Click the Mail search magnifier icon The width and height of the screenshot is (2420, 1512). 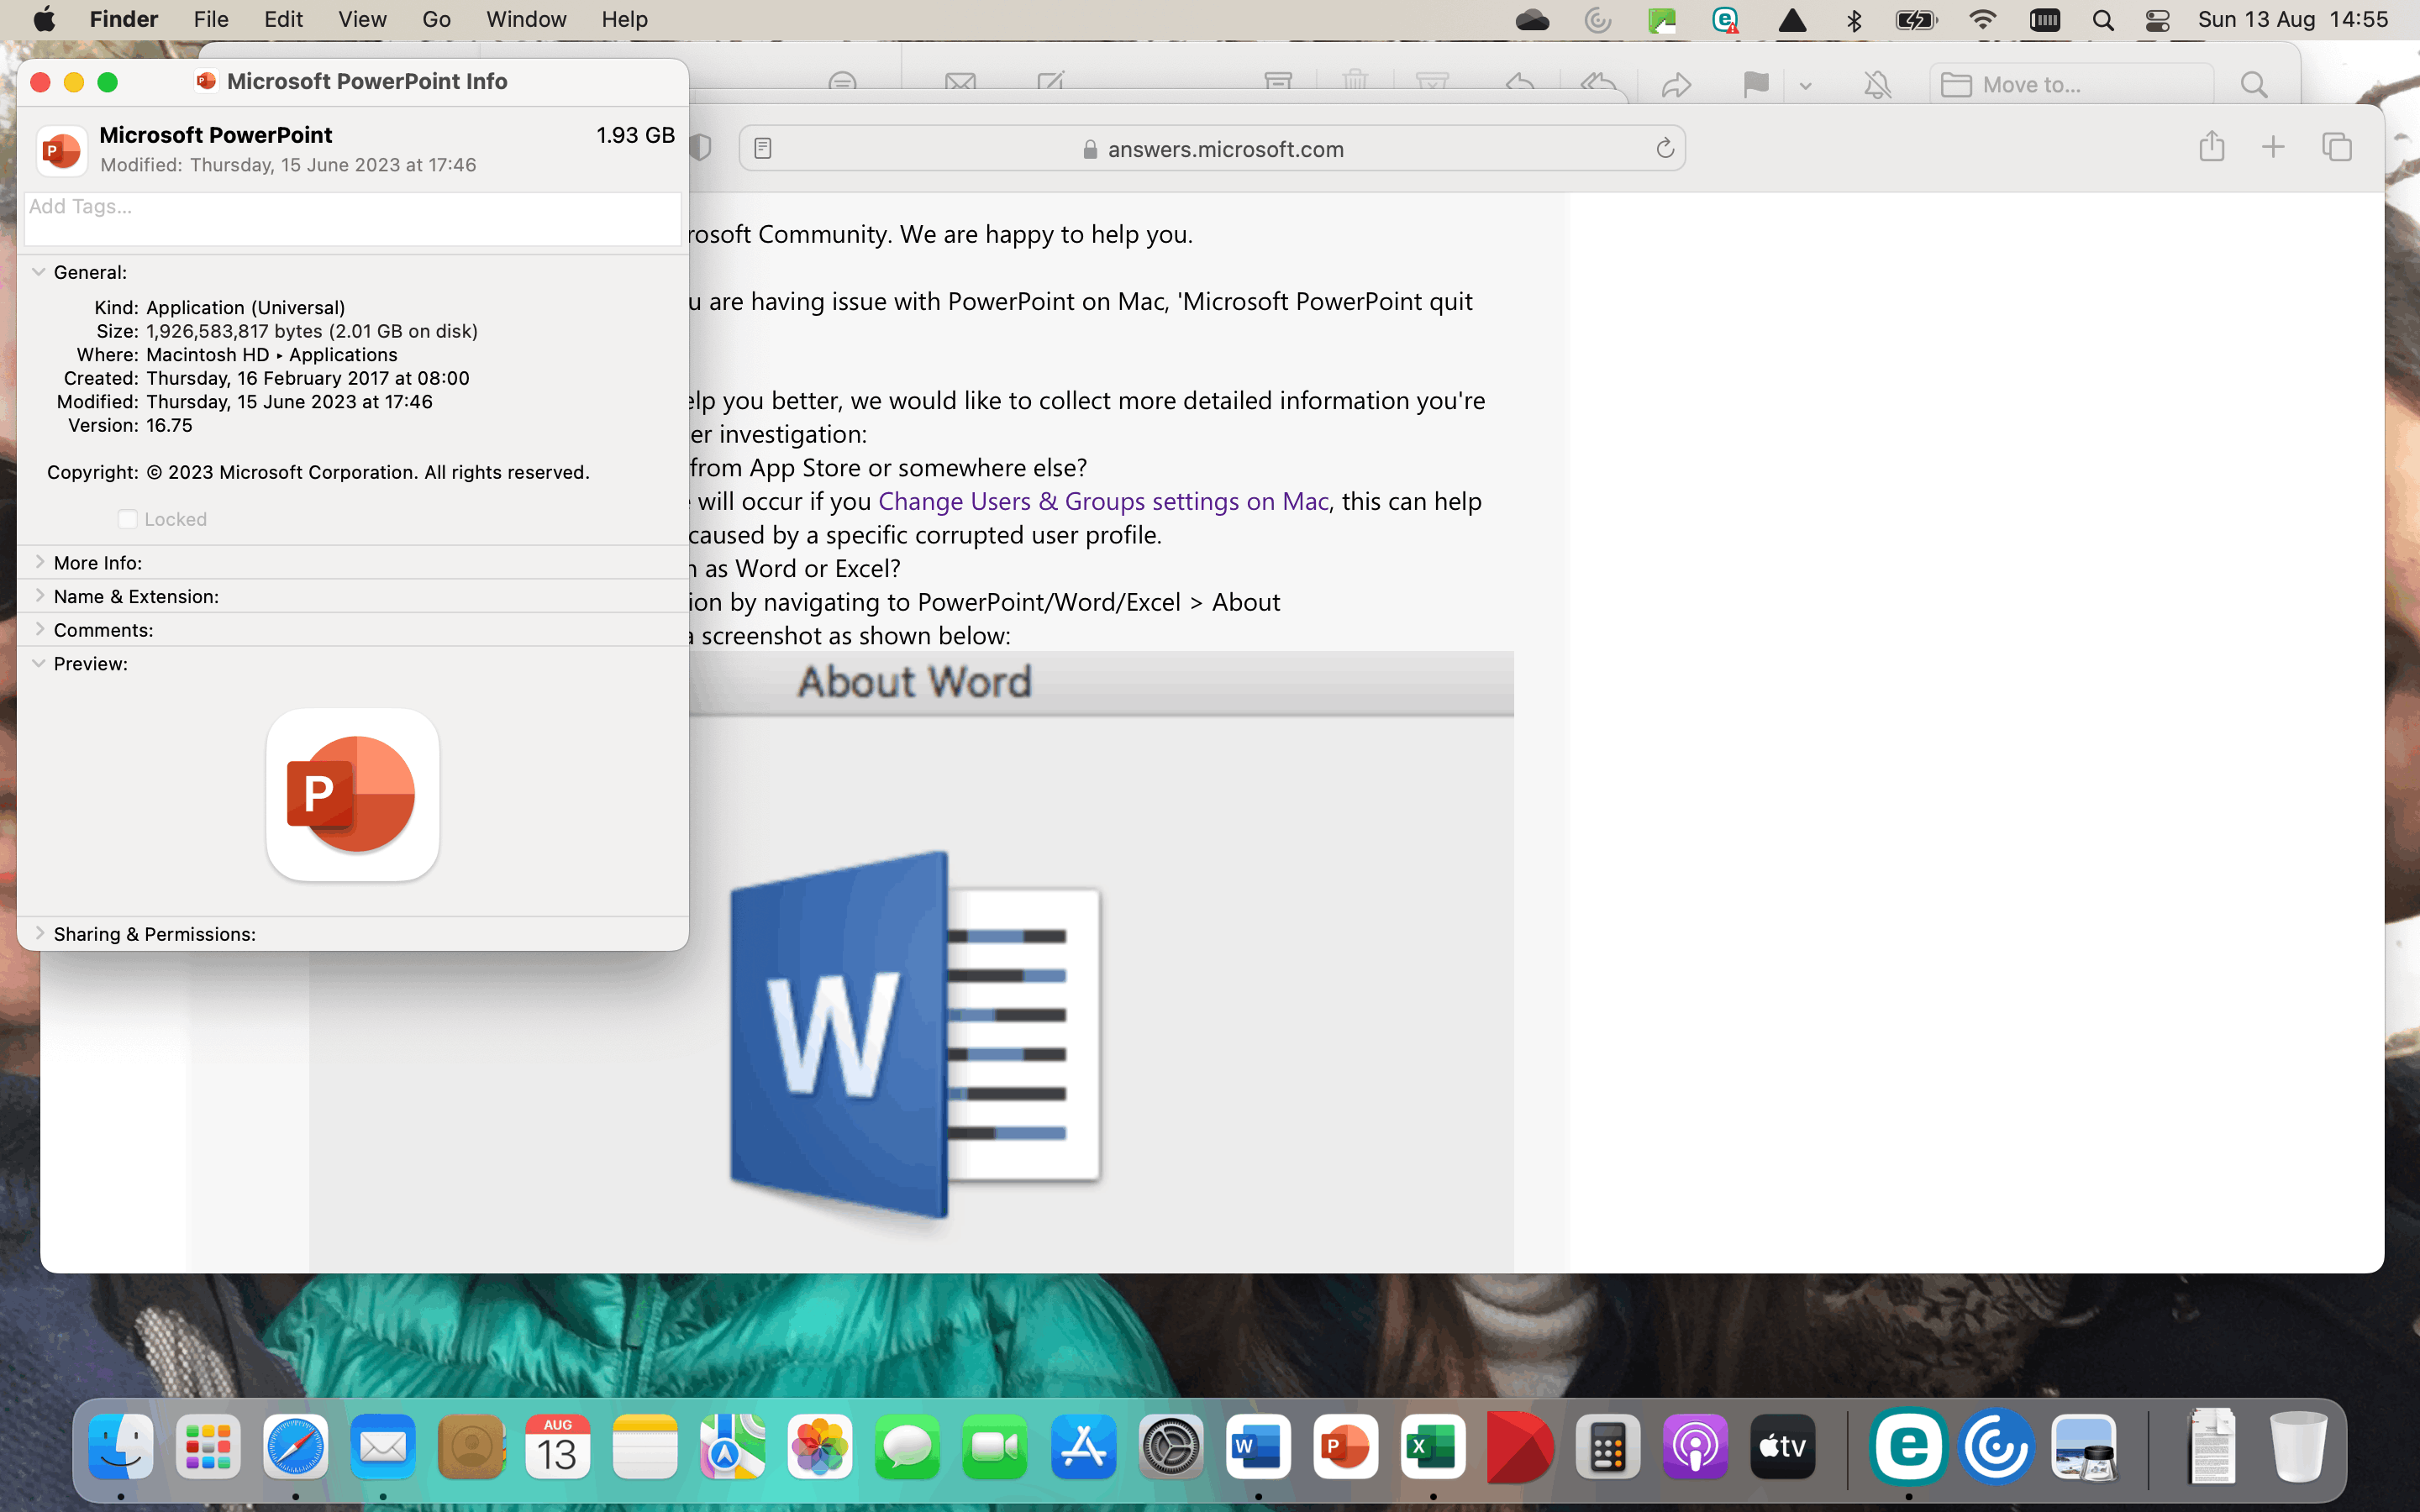click(2254, 85)
